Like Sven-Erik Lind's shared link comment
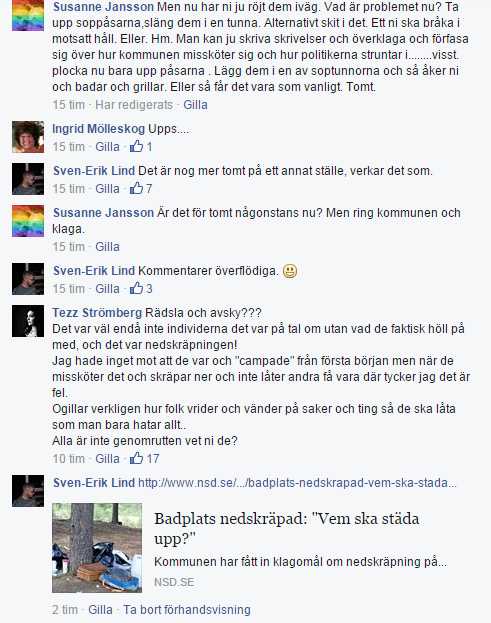491x623 pixels. coord(100,609)
